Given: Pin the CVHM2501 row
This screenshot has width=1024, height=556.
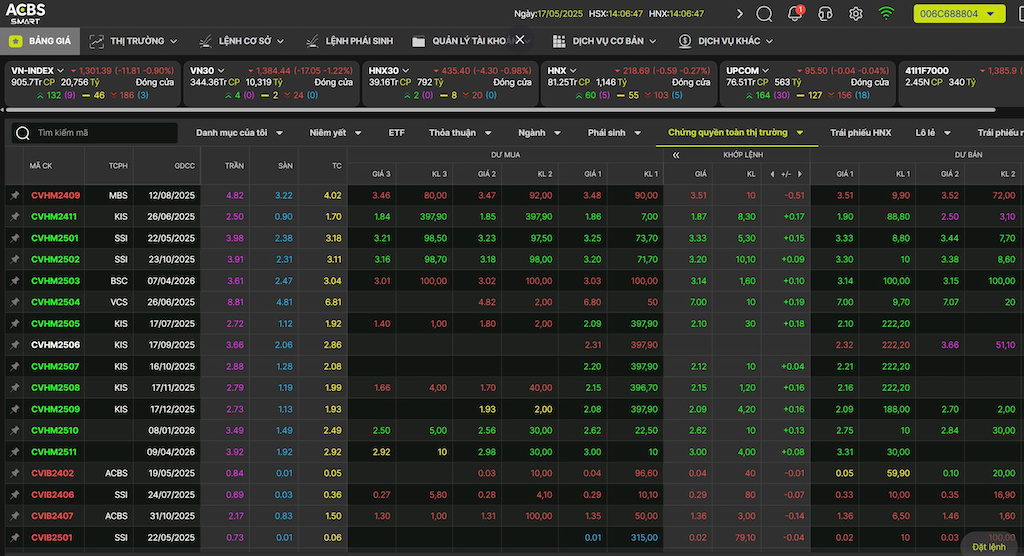Looking at the screenshot, I should (x=14, y=238).
